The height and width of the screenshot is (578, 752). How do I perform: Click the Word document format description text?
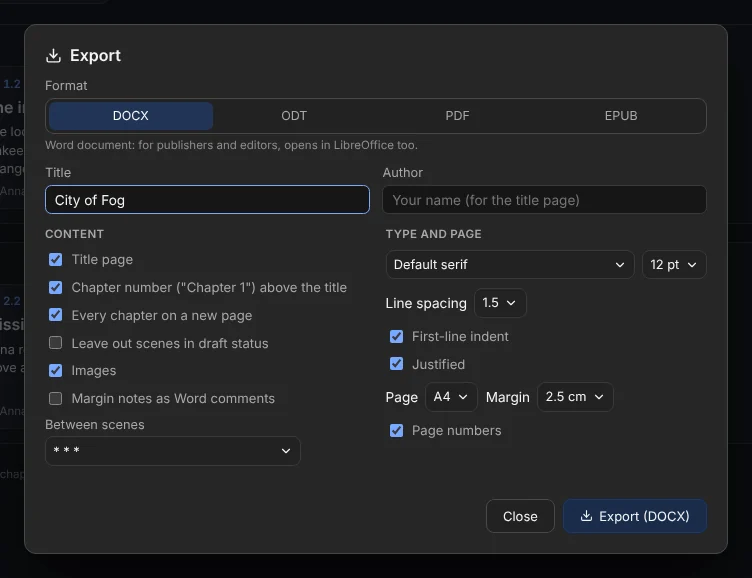[x=231, y=145]
